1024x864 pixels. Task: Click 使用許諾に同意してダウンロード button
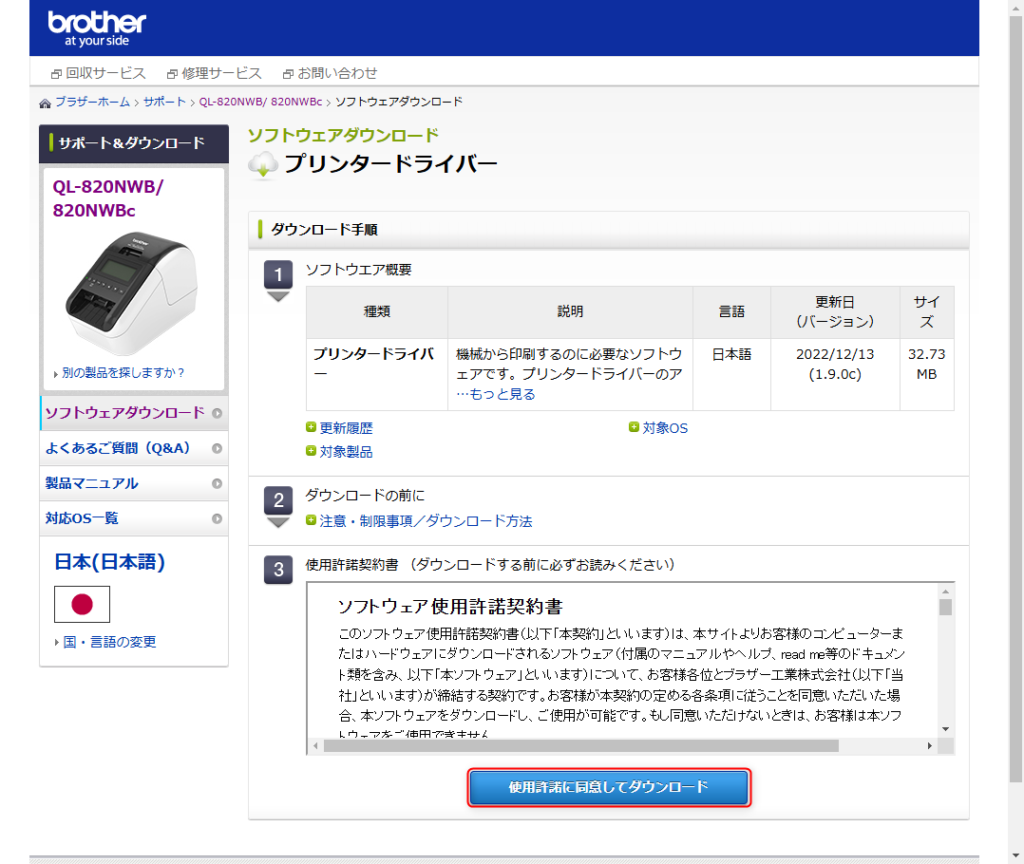(609, 788)
